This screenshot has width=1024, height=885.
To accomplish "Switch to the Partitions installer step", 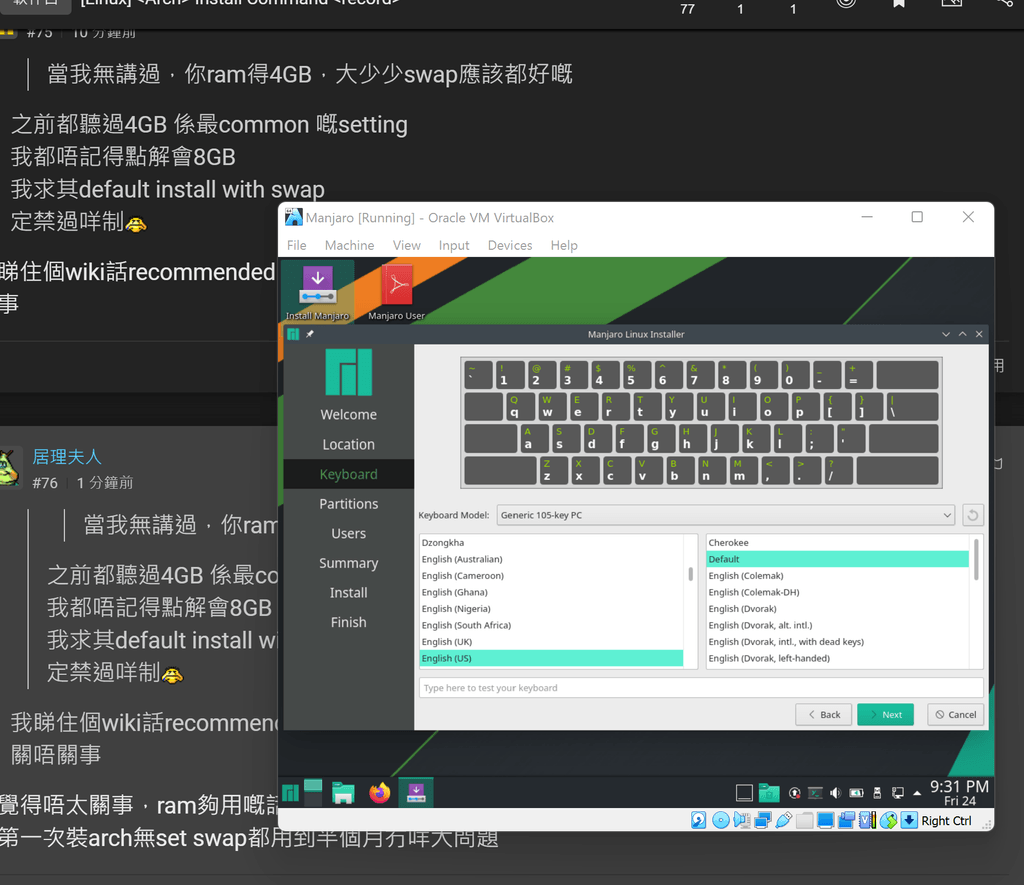I will pos(348,503).
